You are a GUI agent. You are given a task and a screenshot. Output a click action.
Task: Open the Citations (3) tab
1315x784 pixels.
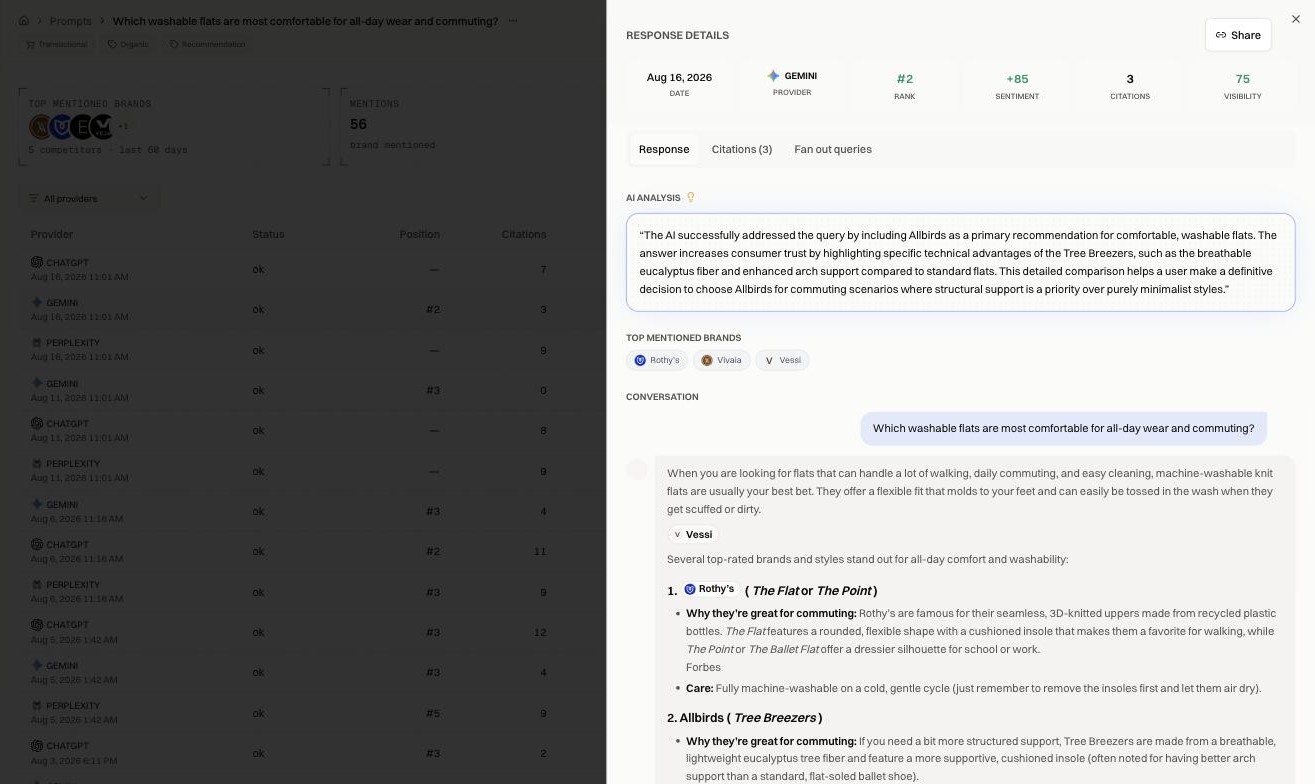742,149
